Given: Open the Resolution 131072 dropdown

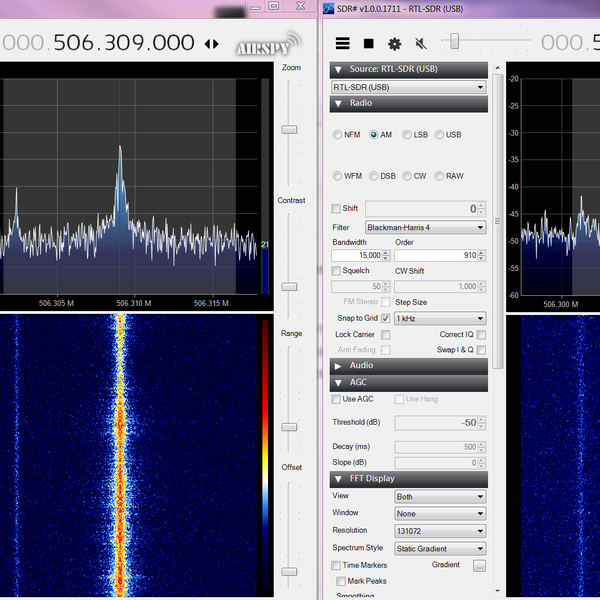Looking at the screenshot, I should pos(440,531).
